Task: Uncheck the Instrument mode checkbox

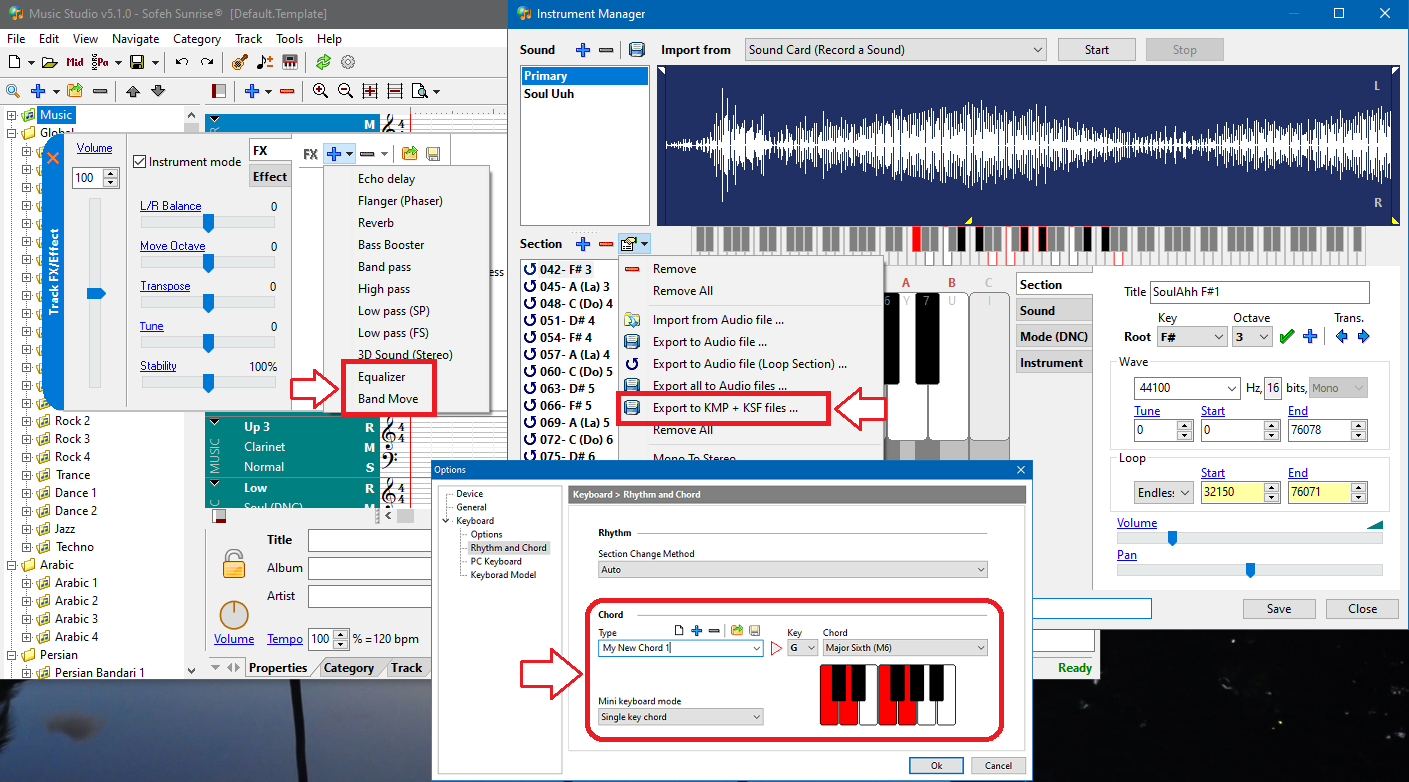Action: [x=140, y=162]
